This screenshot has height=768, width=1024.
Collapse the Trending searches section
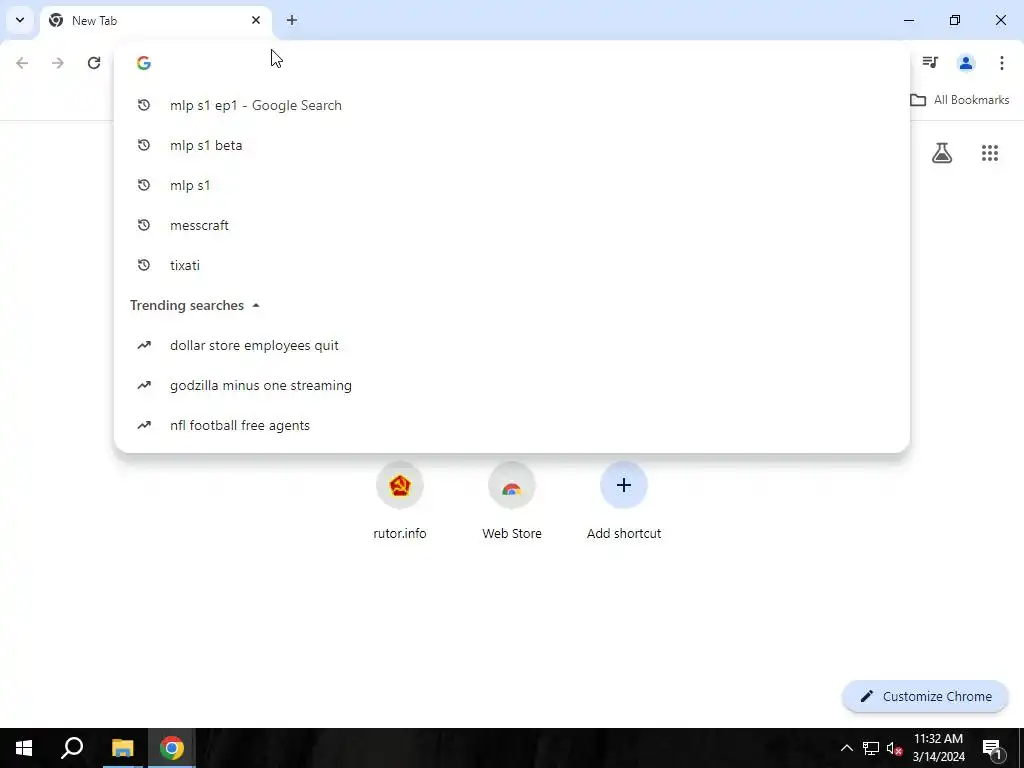click(x=256, y=306)
